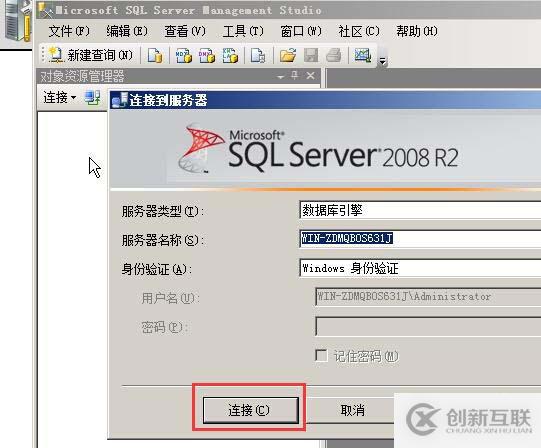Click the password (密码) field
Screen dimensions: 541x448
click(428, 326)
